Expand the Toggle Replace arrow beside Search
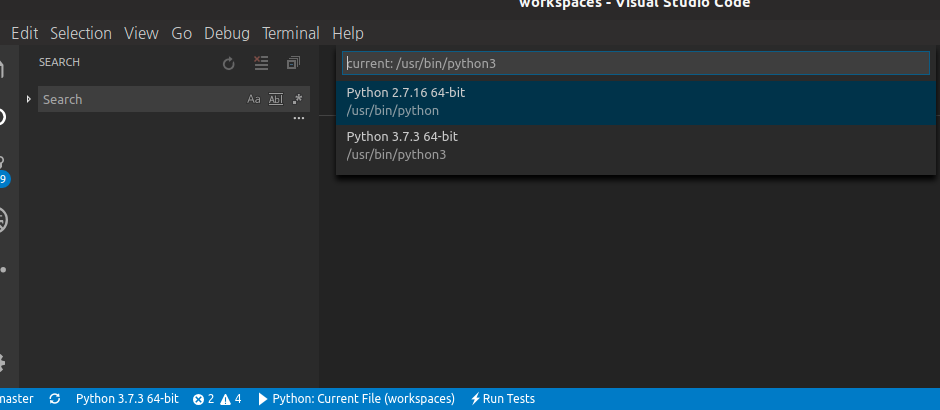 pyautogui.click(x=29, y=99)
